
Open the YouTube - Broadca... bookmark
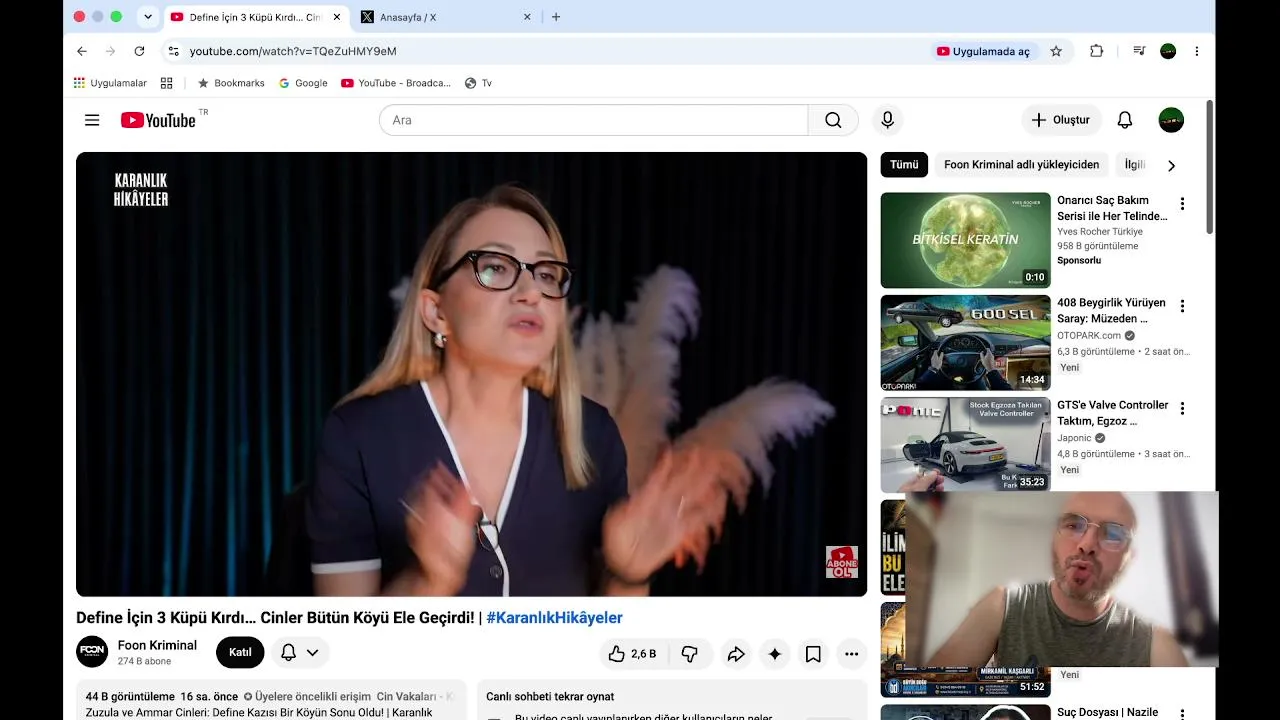pos(396,83)
